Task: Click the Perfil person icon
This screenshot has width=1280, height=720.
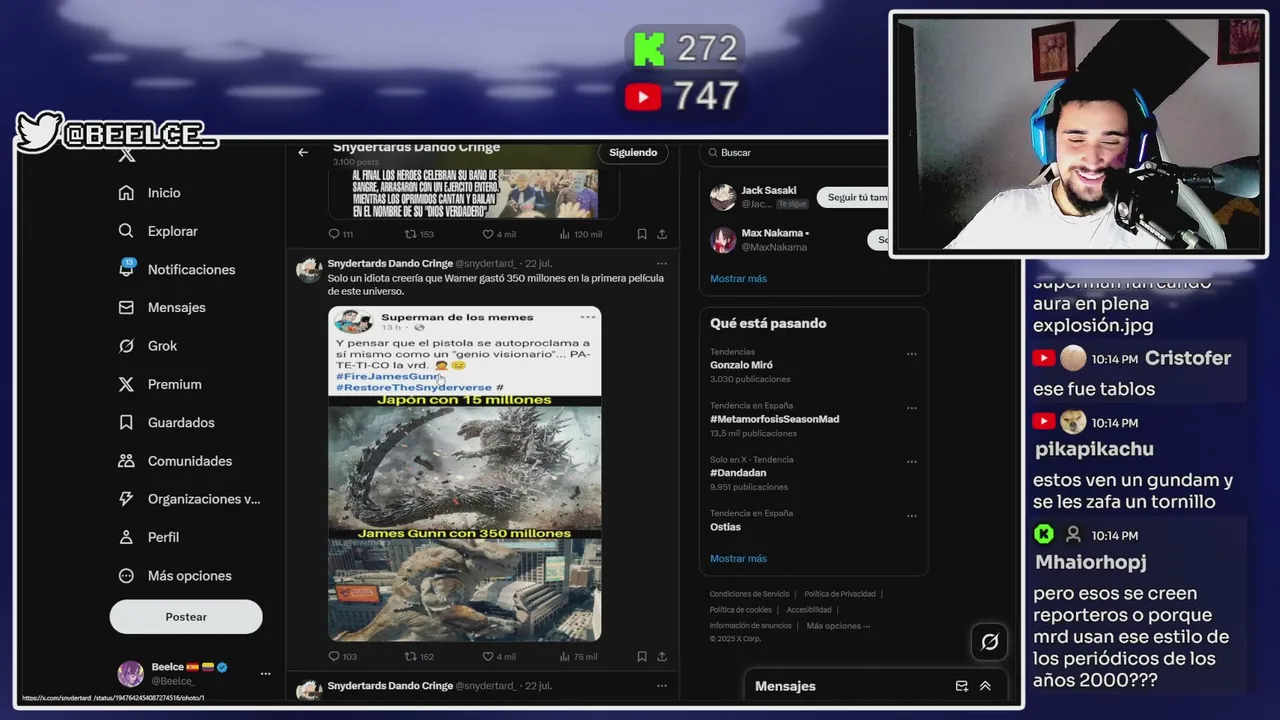Action: tap(126, 537)
